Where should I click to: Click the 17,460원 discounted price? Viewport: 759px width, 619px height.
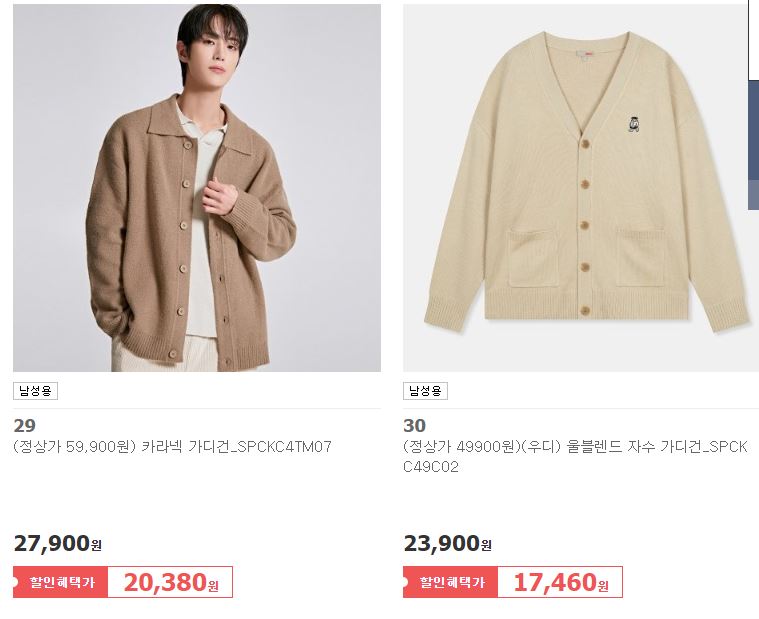[x=561, y=582]
